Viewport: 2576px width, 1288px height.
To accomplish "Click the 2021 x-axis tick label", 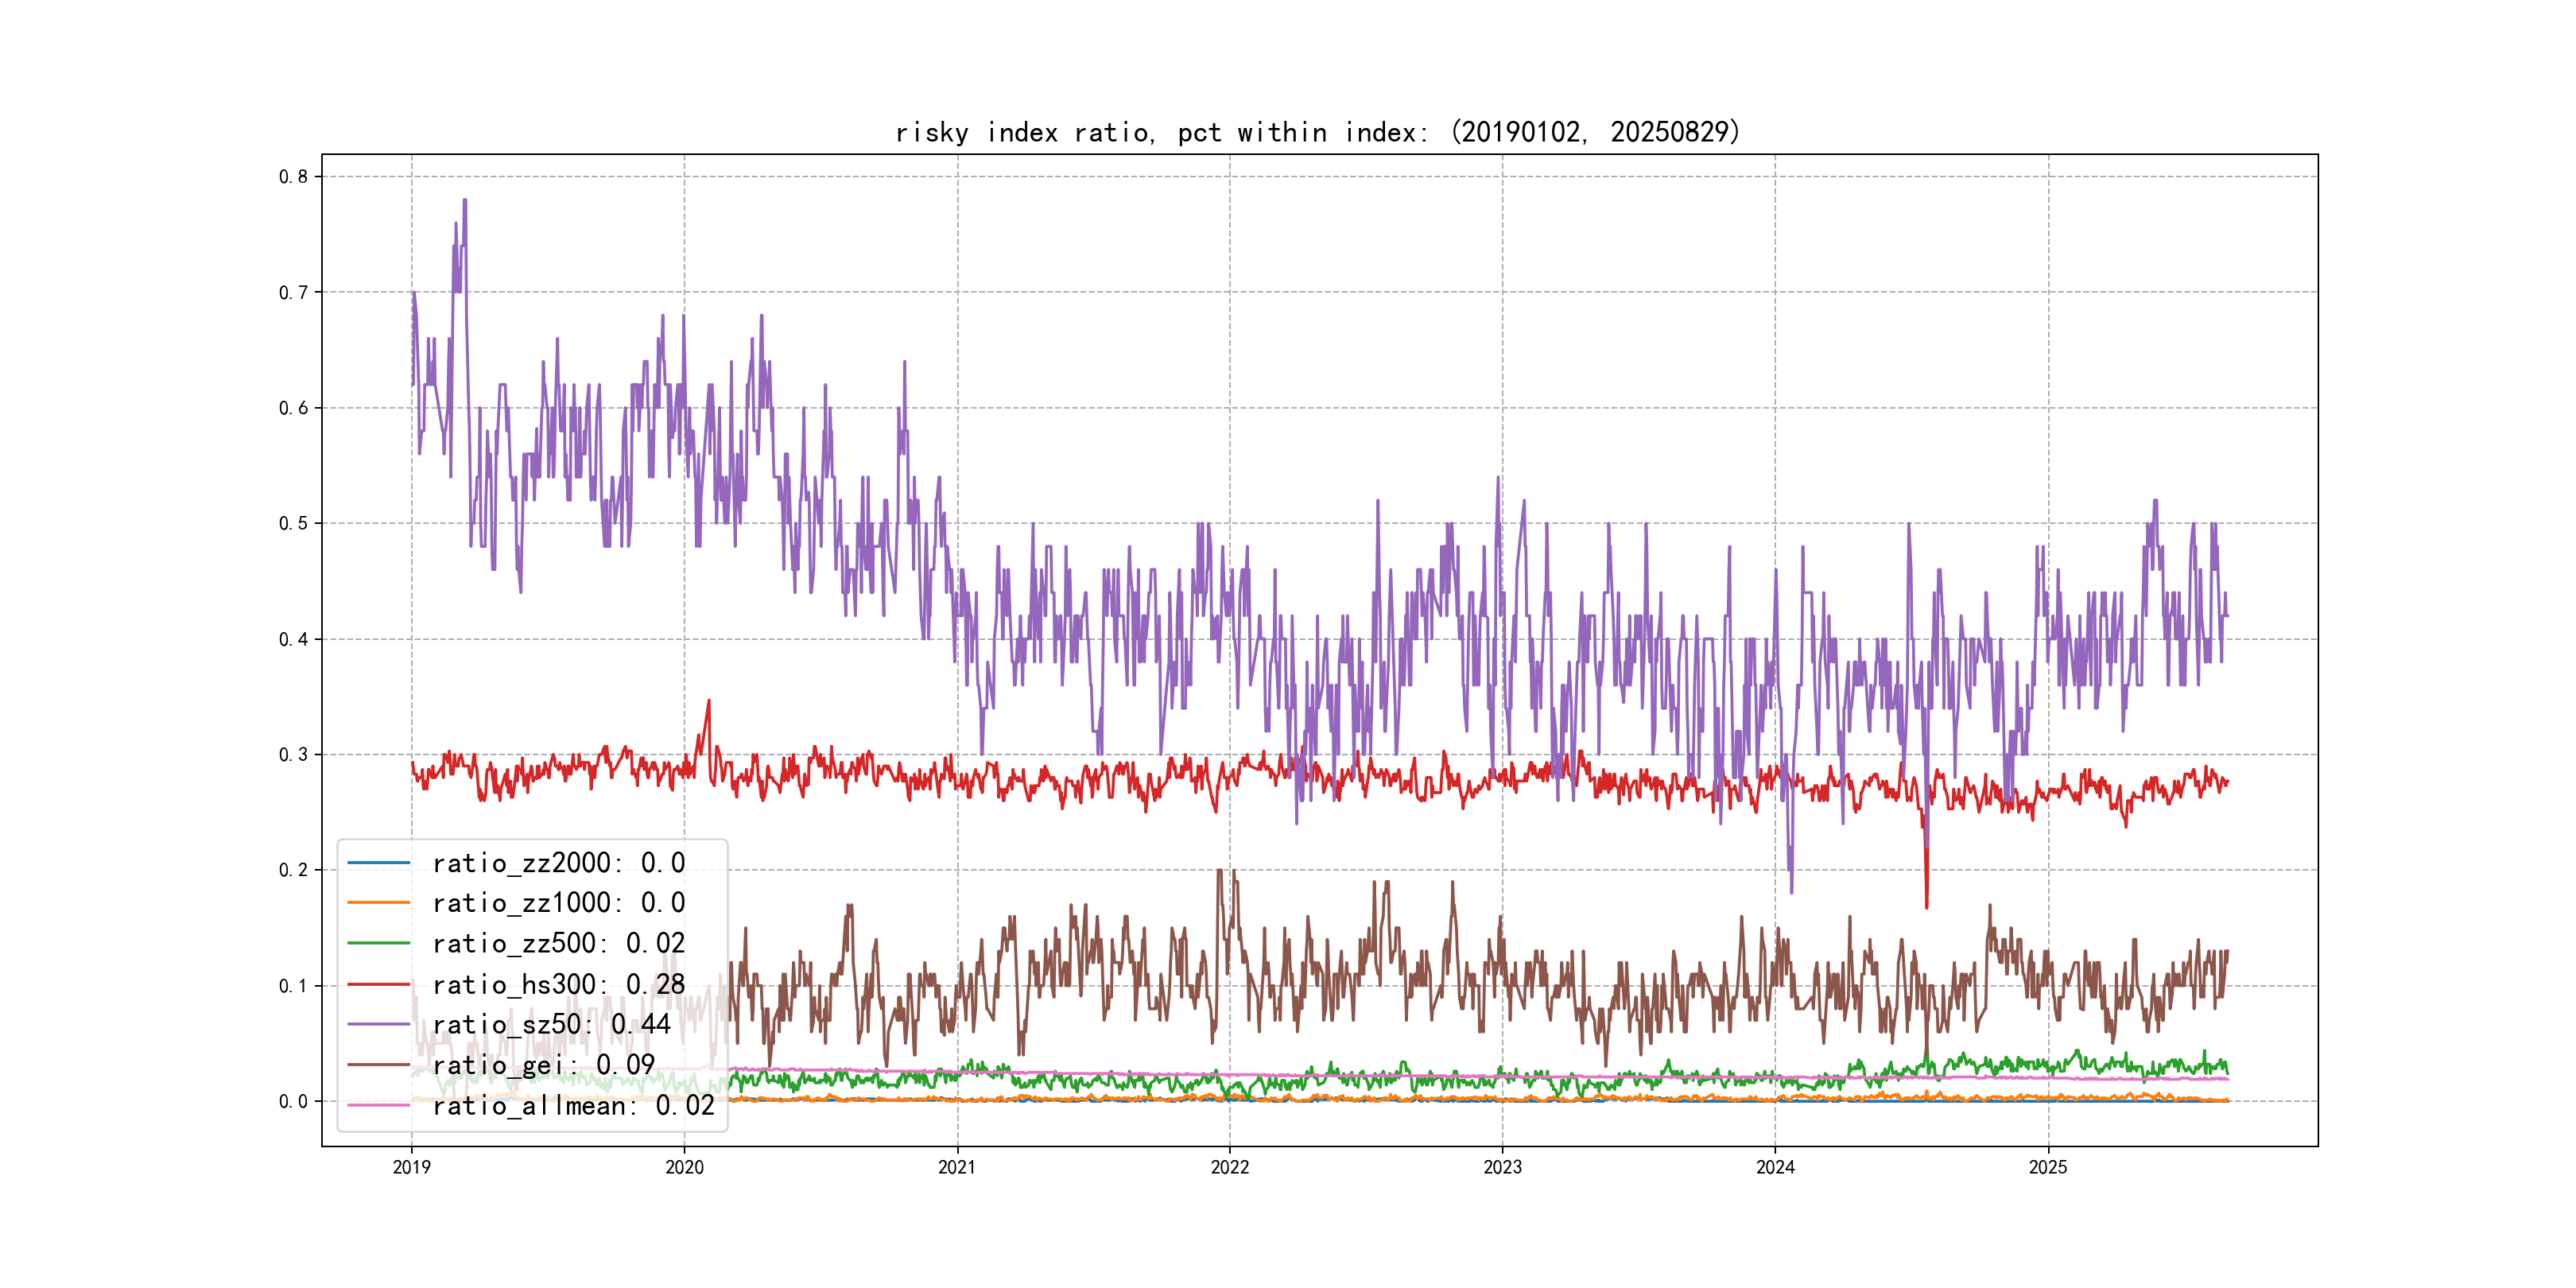I will 957,1167.
